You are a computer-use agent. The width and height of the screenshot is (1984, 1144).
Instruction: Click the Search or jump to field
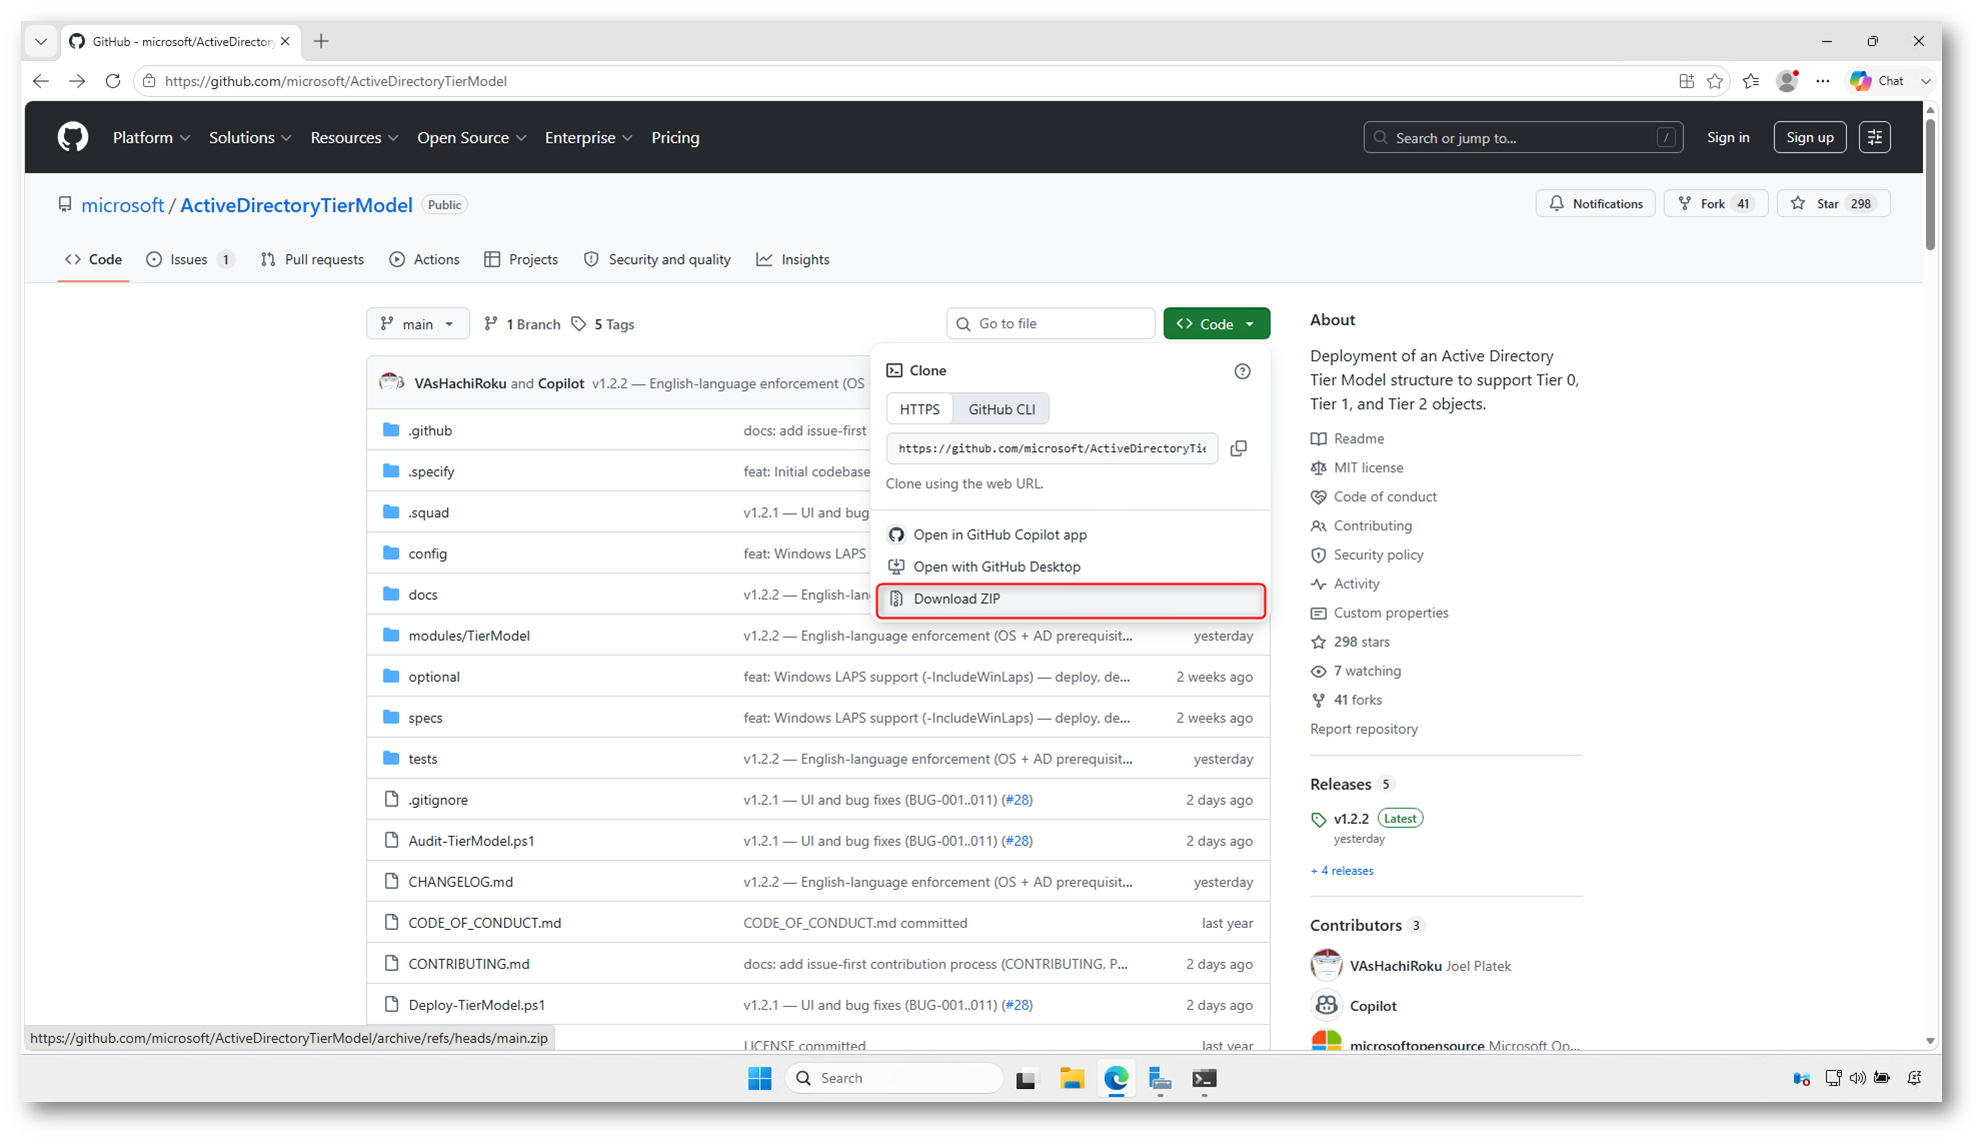[x=1523, y=138]
